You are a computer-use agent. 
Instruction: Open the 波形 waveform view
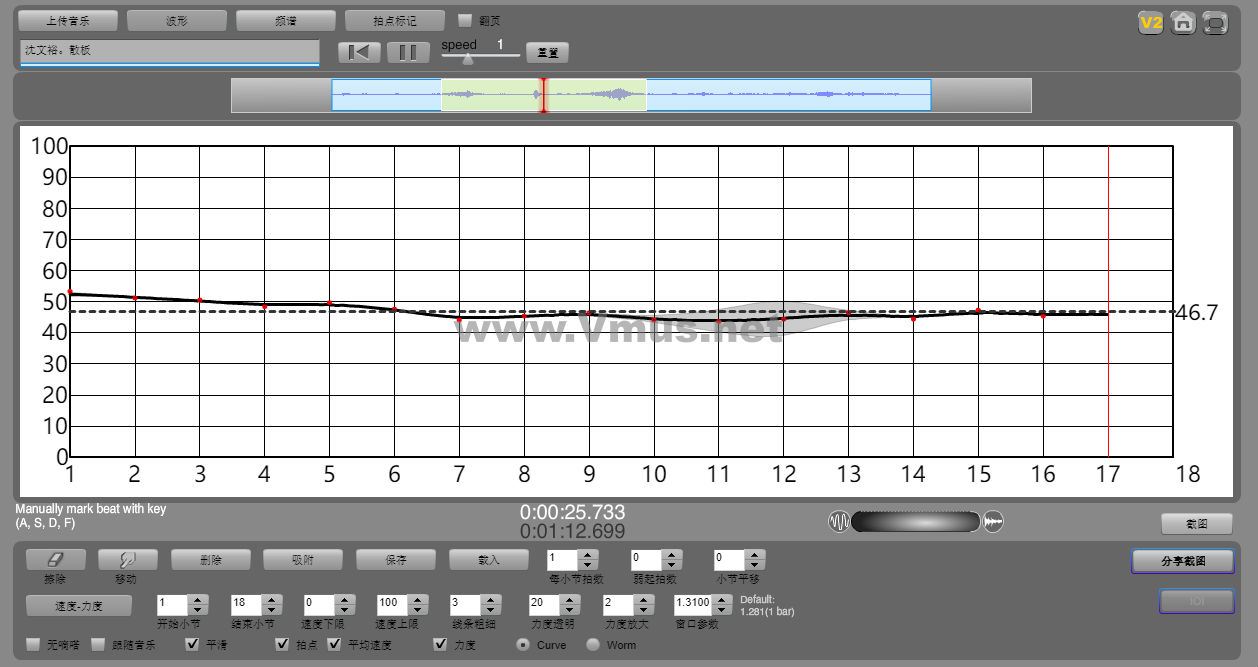point(177,20)
